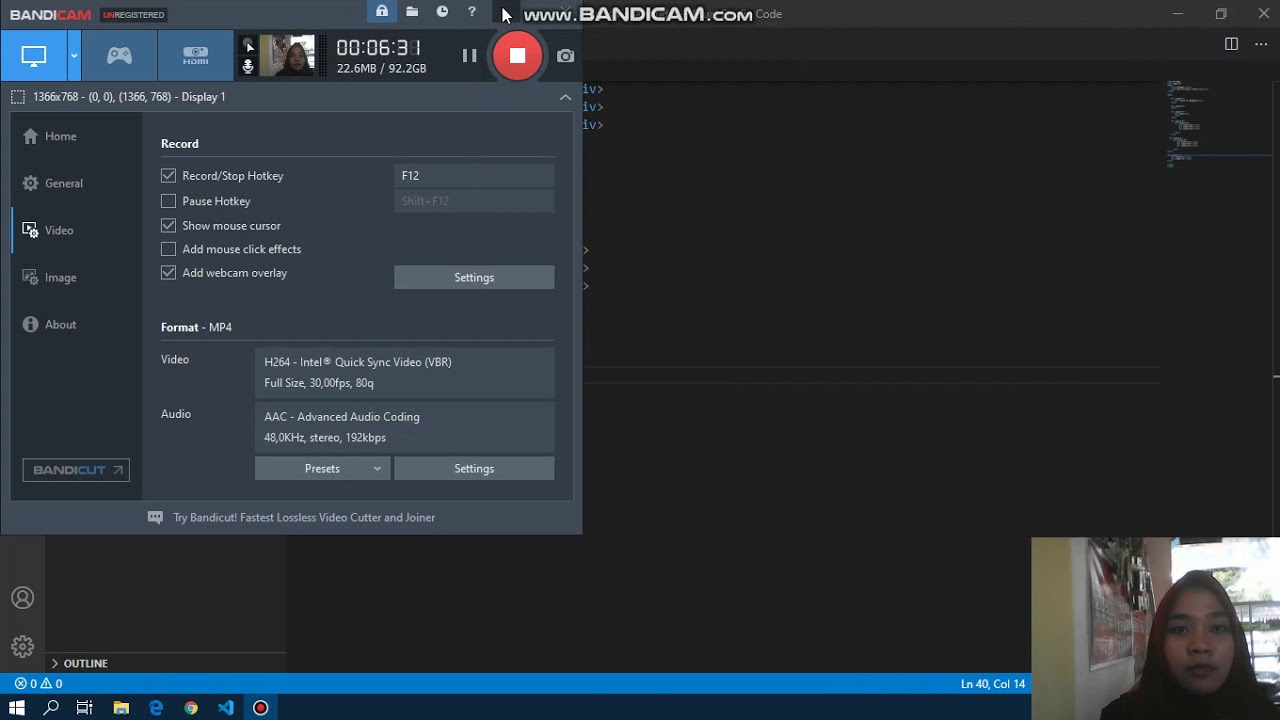
Task: Take a screenshot with camera icon
Action: (x=565, y=56)
